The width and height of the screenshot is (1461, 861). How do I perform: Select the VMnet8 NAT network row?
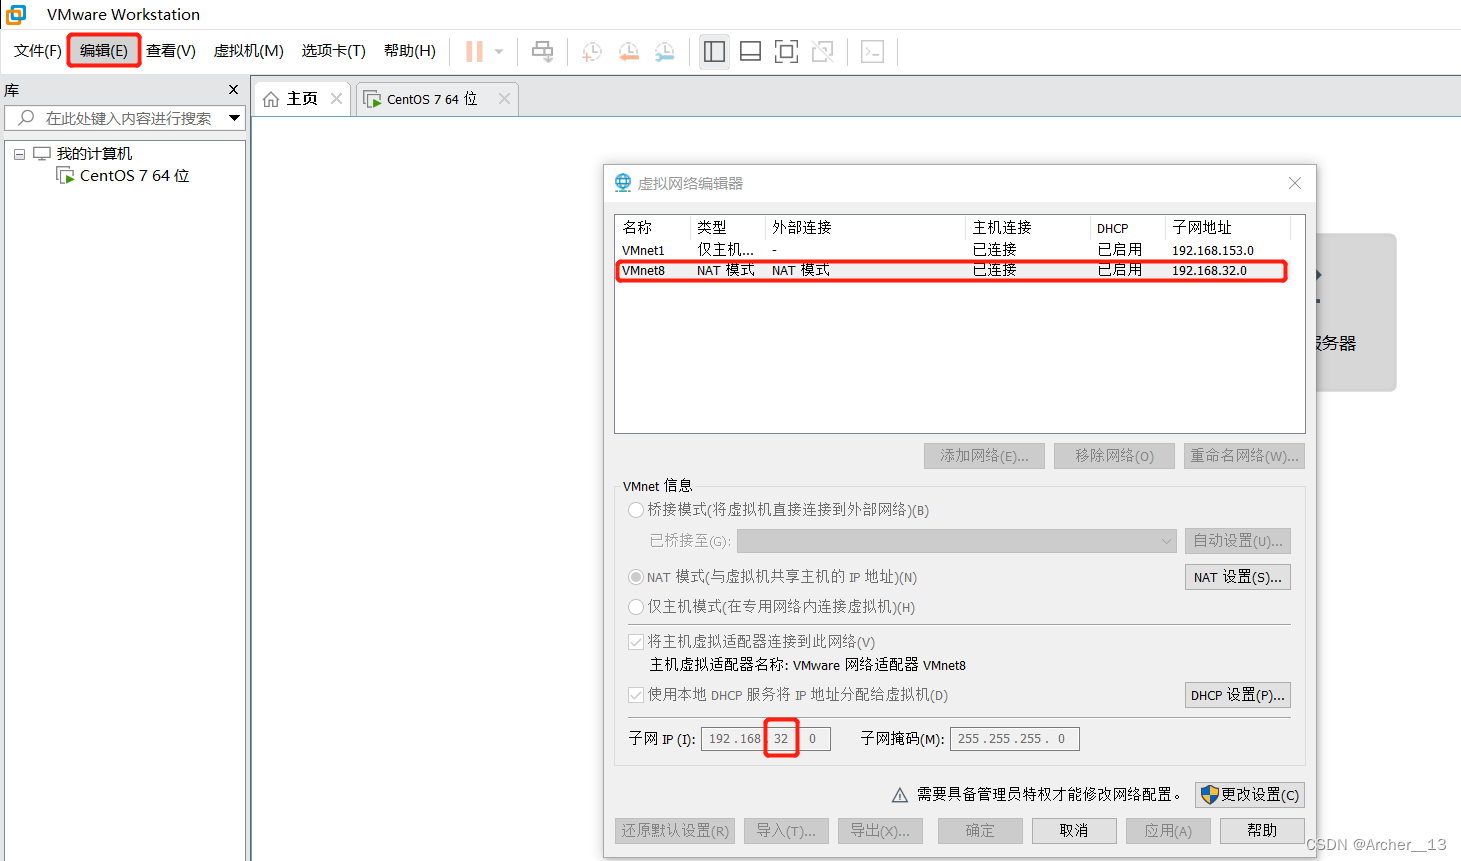click(951, 270)
